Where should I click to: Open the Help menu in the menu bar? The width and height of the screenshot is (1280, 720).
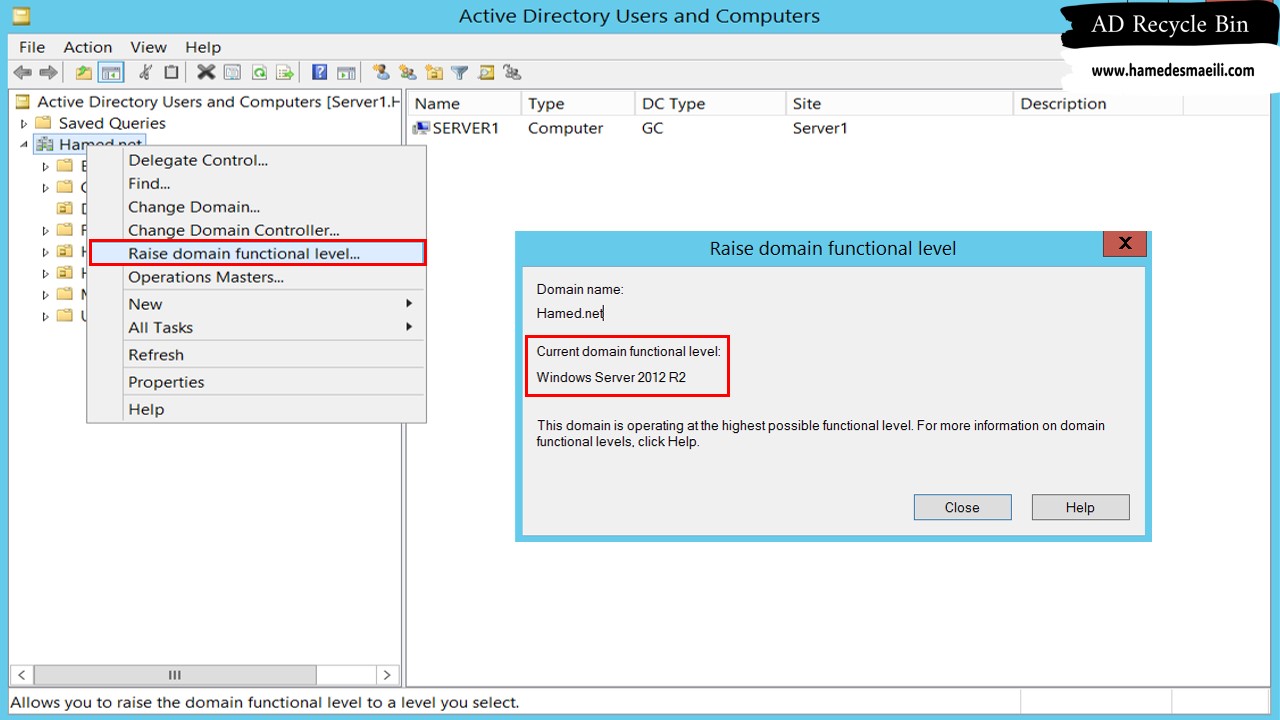(203, 47)
